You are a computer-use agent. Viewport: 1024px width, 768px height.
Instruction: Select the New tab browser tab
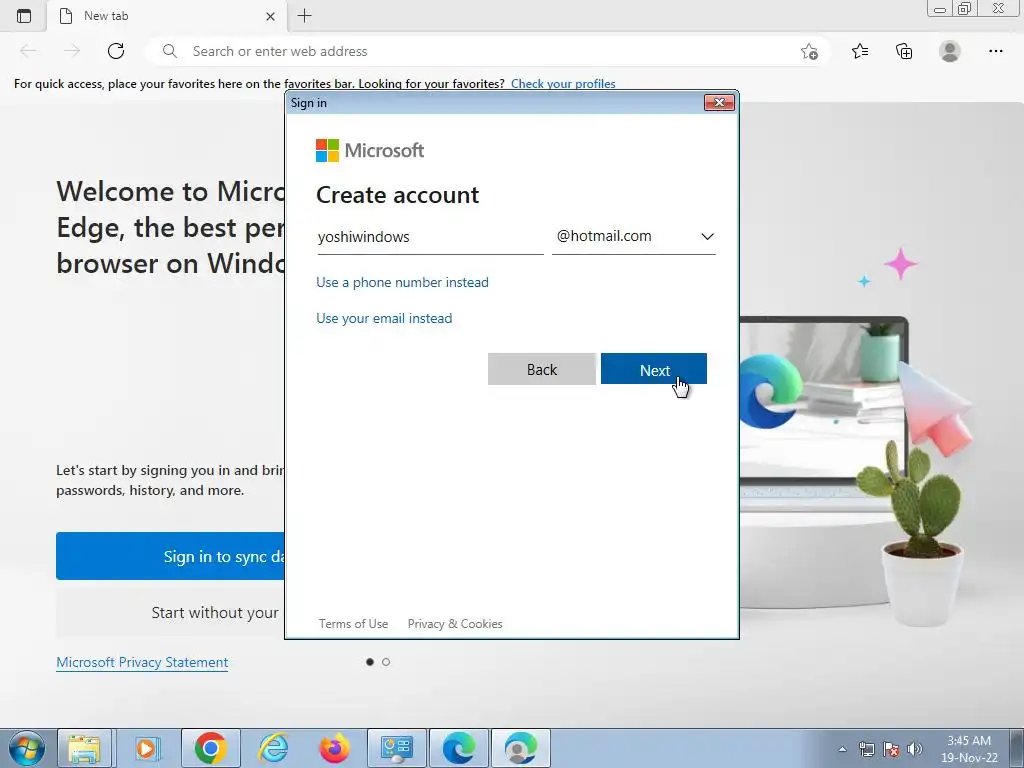tap(167, 16)
